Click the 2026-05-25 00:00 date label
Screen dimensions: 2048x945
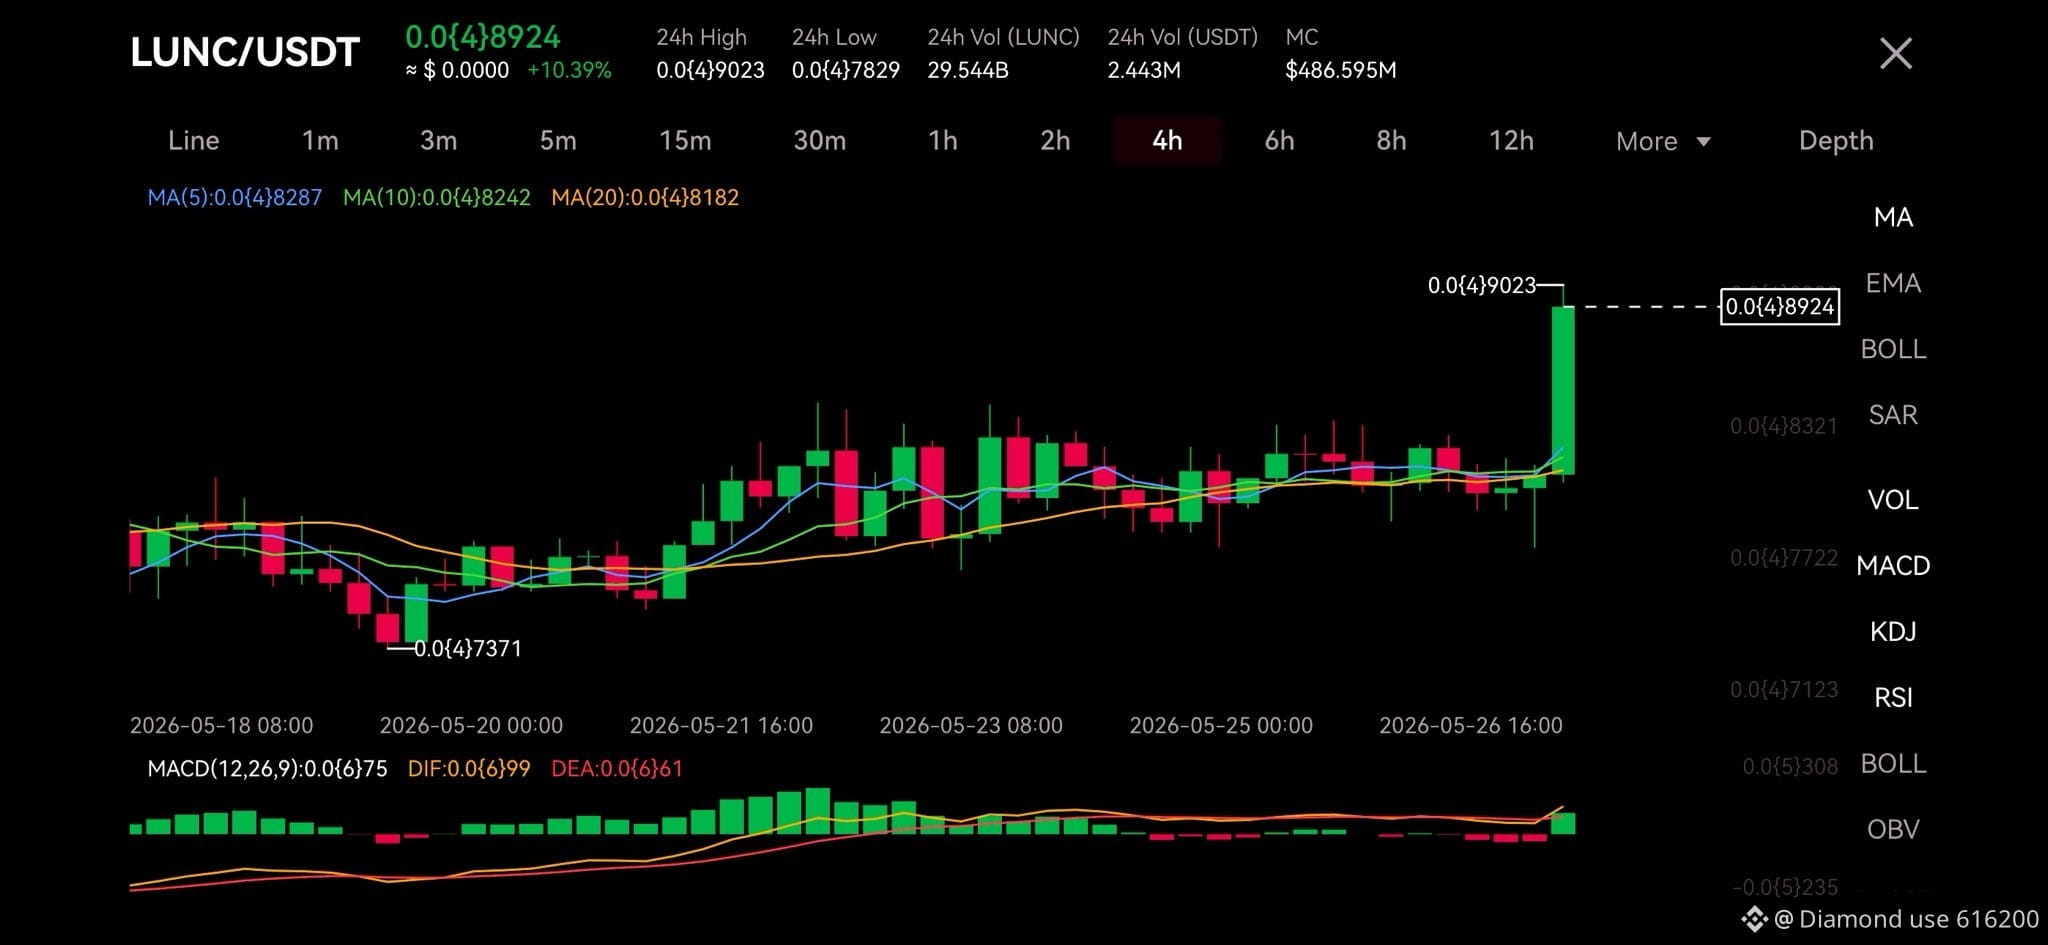(x=1221, y=725)
